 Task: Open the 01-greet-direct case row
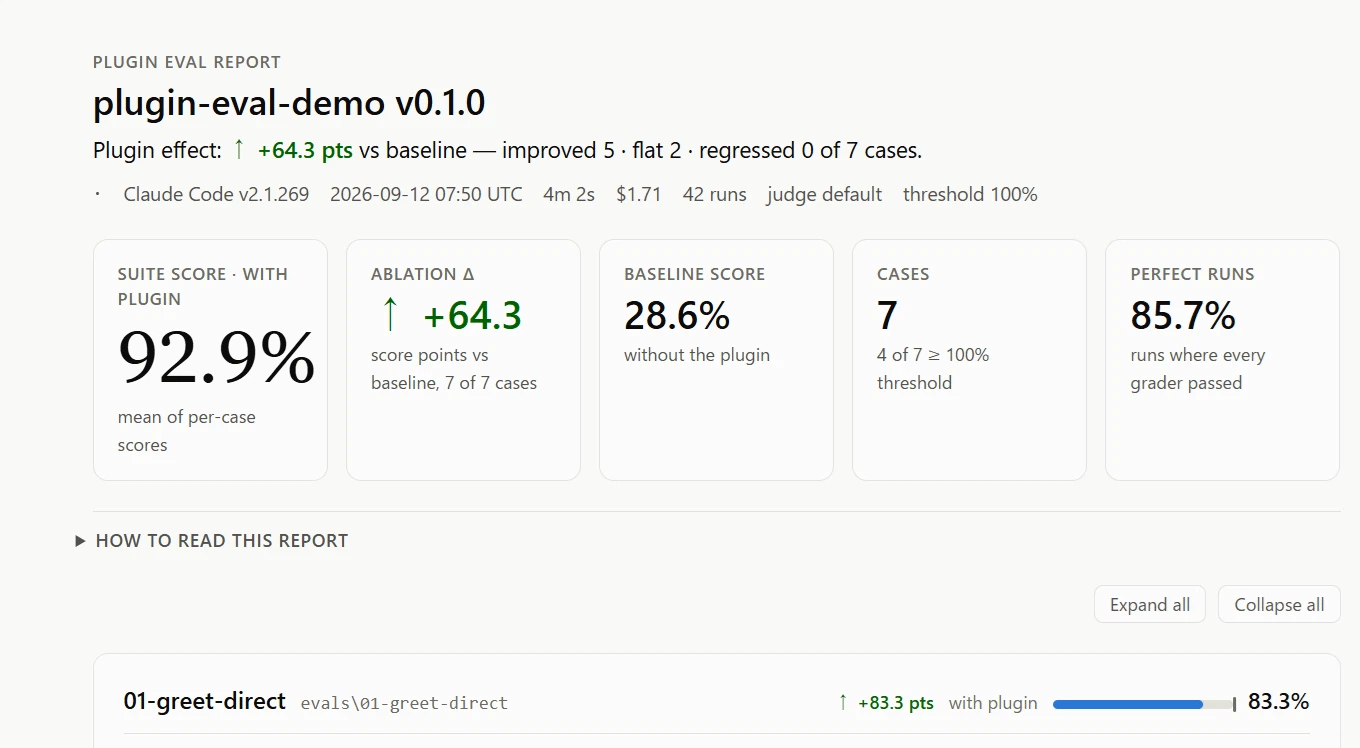pos(716,702)
